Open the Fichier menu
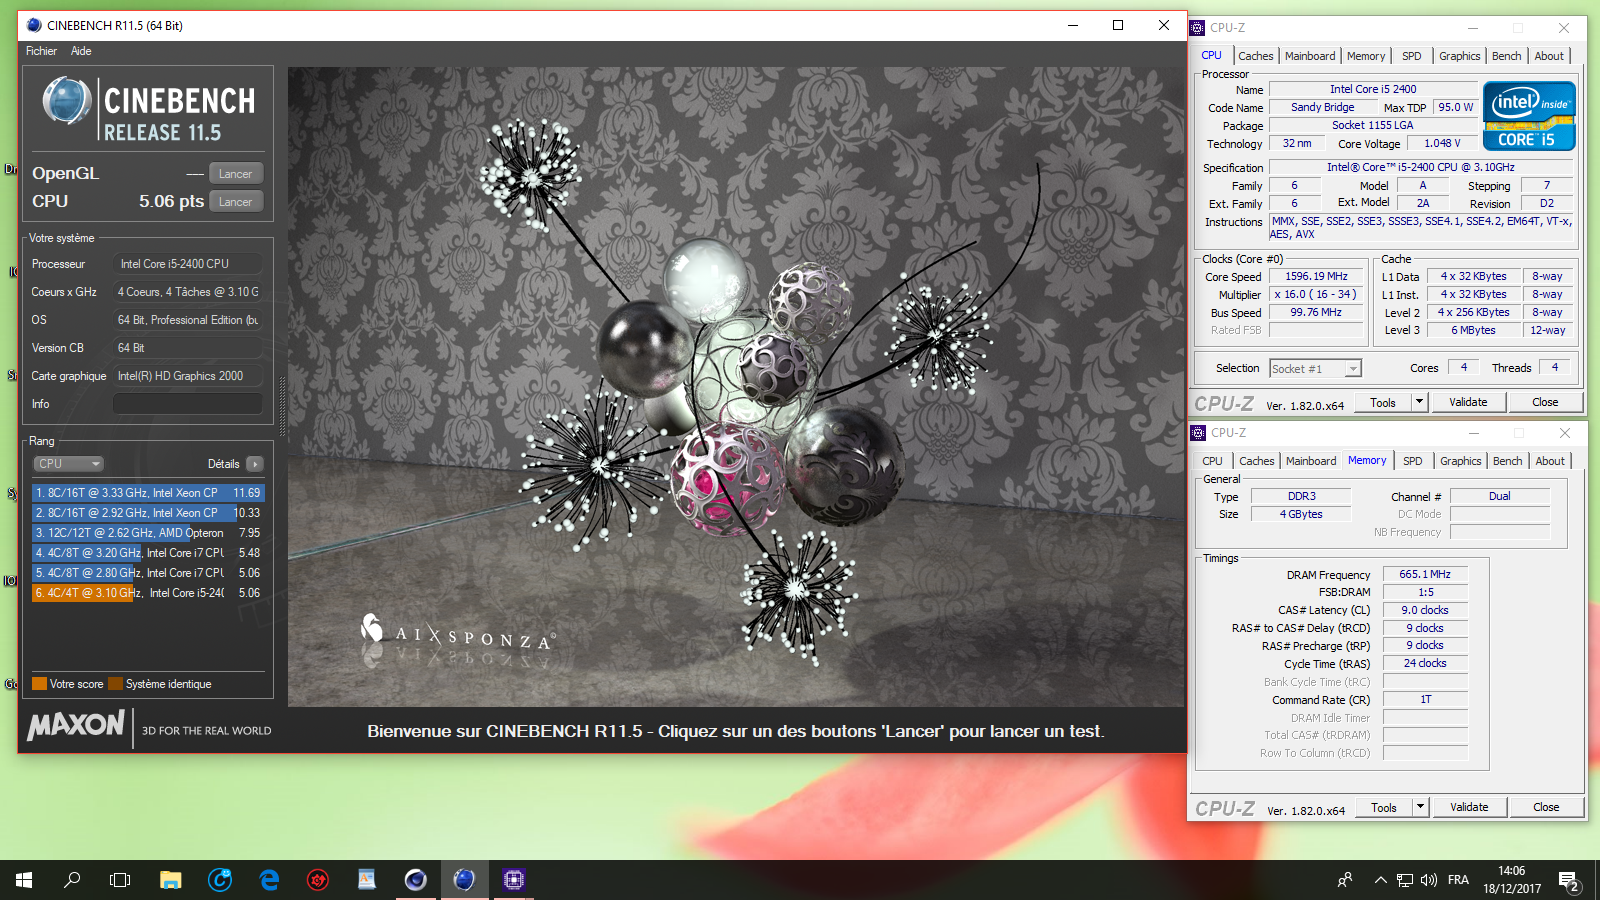This screenshot has width=1600, height=900. [41, 51]
